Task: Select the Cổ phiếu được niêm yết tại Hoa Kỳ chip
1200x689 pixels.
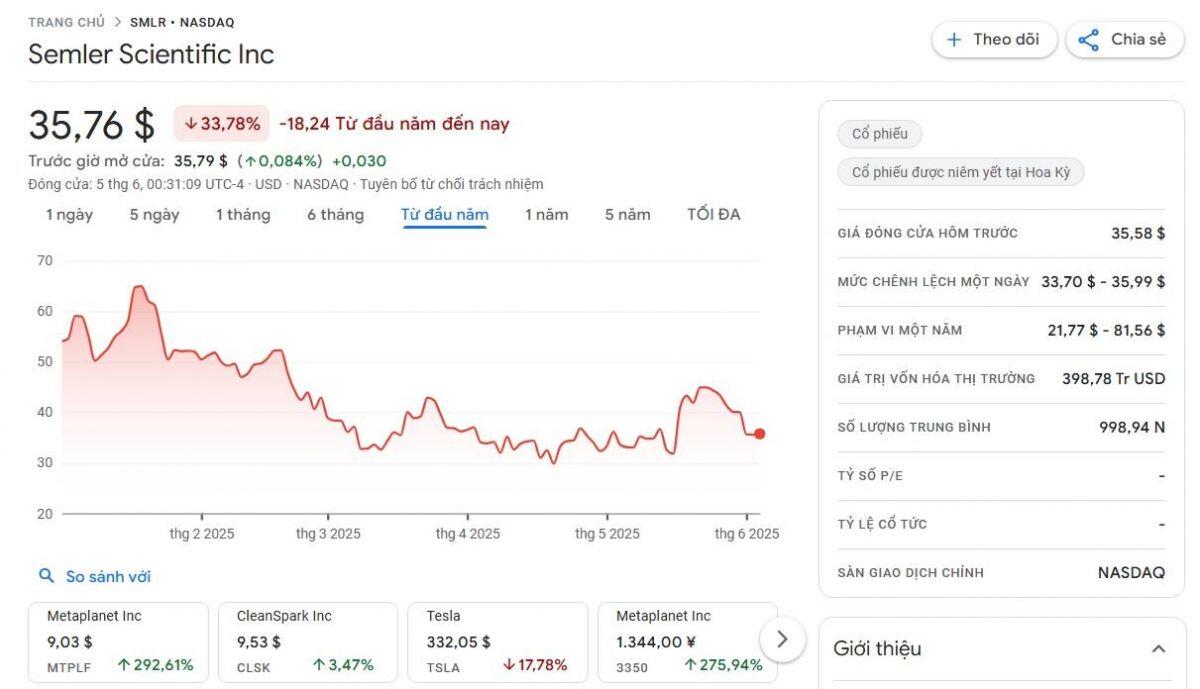Action: (962, 171)
